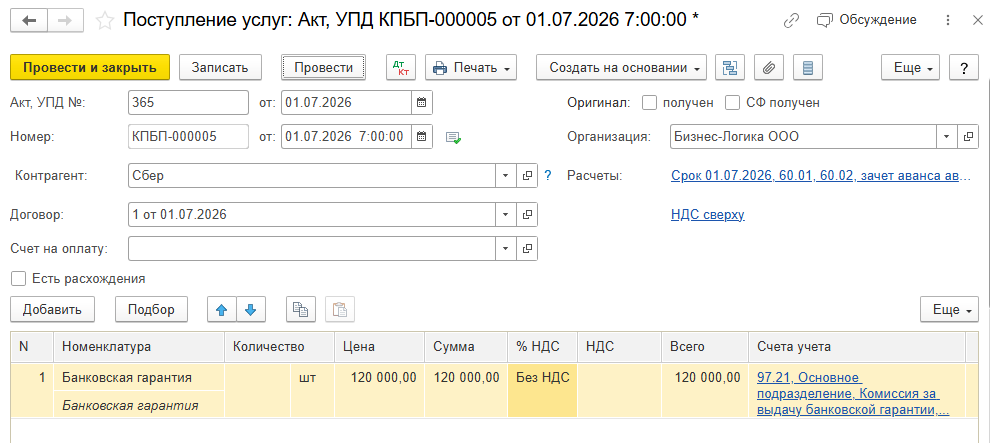Get link to document icon
Viewport: 990px width, 443px height.
[x=791, y=21]
